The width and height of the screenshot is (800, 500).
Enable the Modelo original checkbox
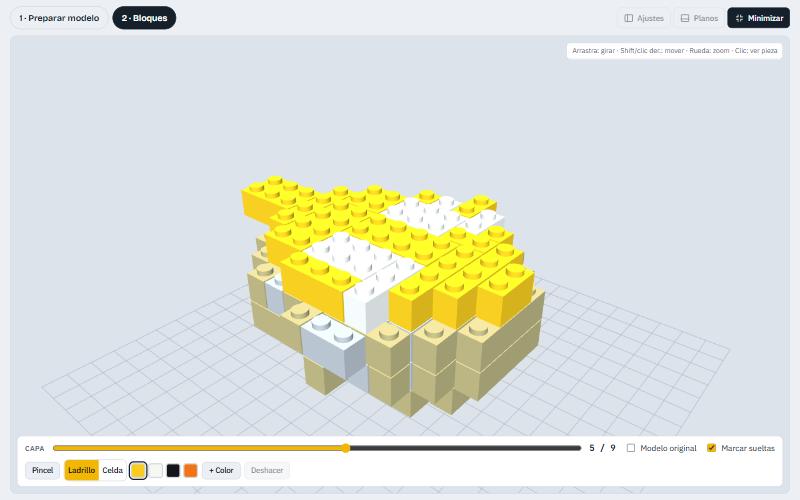631,448
